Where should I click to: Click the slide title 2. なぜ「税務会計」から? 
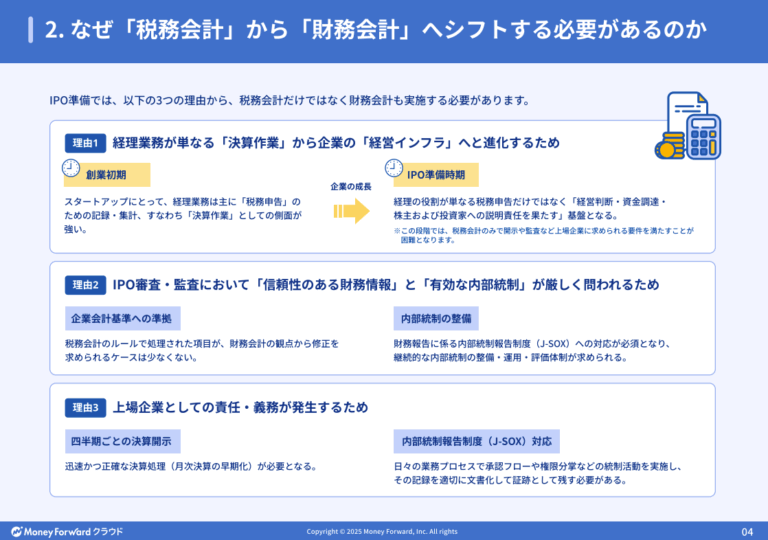(x=376, y=30)
